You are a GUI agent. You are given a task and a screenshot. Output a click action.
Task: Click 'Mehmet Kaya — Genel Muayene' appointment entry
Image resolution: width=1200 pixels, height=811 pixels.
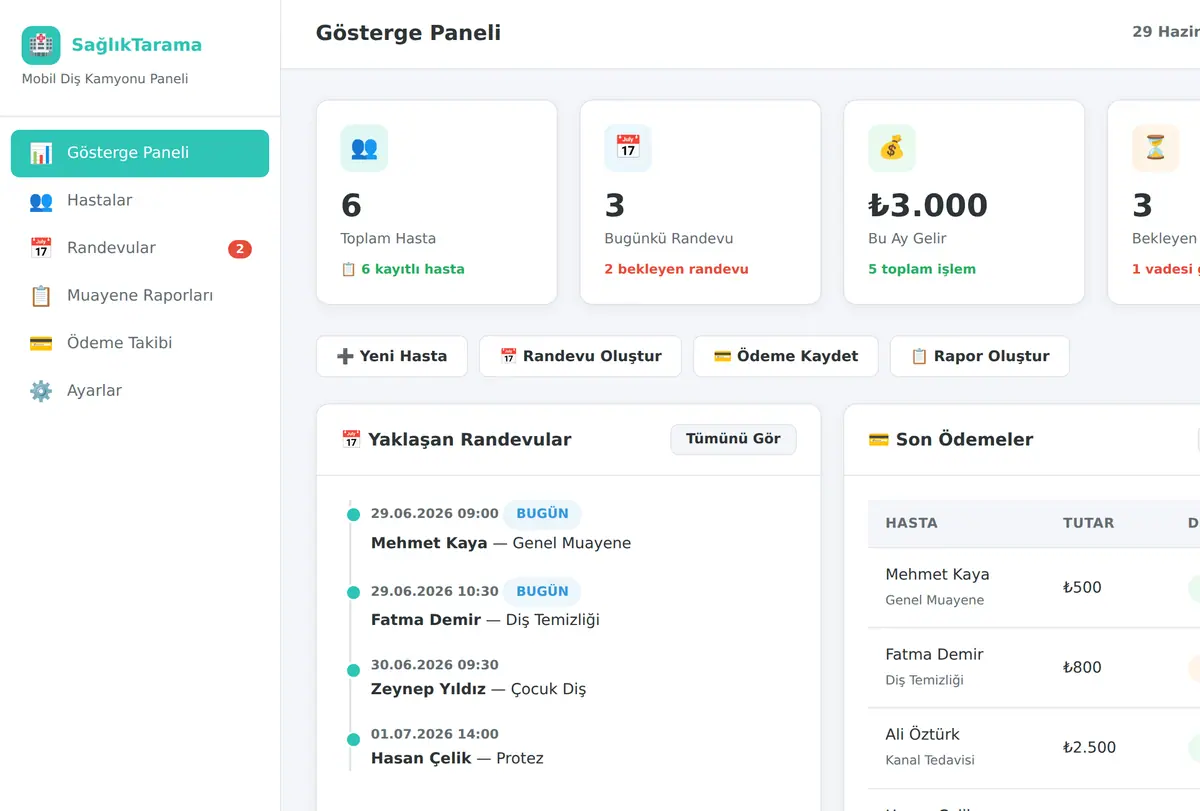[501, 543]
